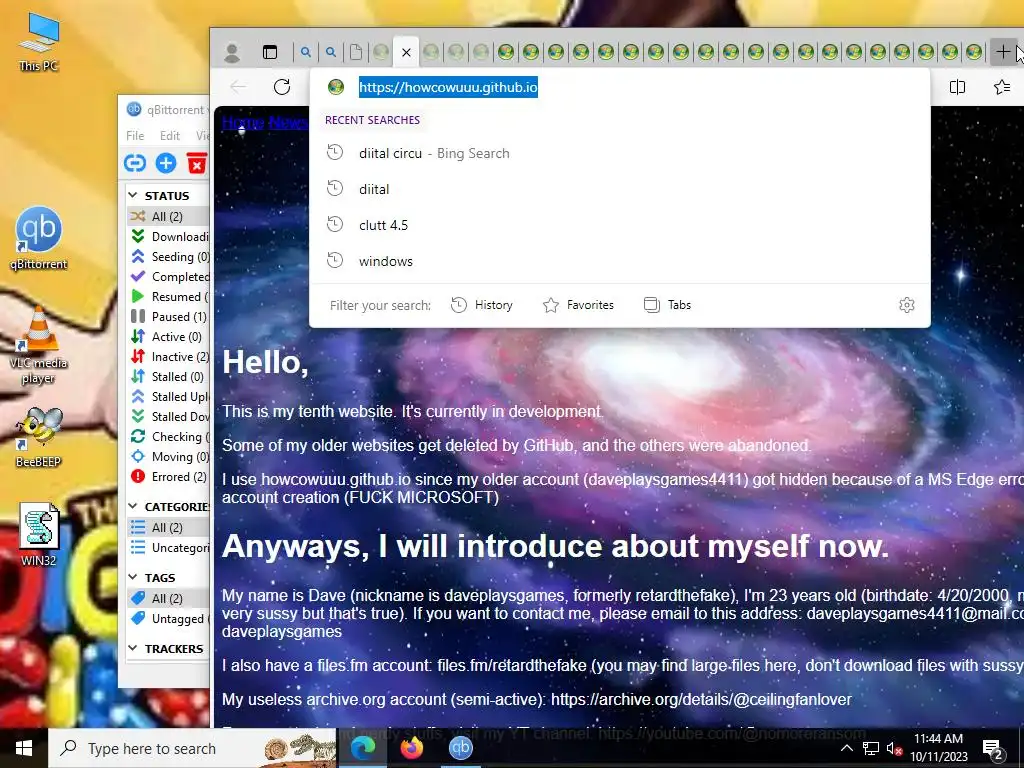This screenshot has height=768, width=1024.
Task: Click taskbar 'Type here to search' box
Action: [x=193, y=748]
